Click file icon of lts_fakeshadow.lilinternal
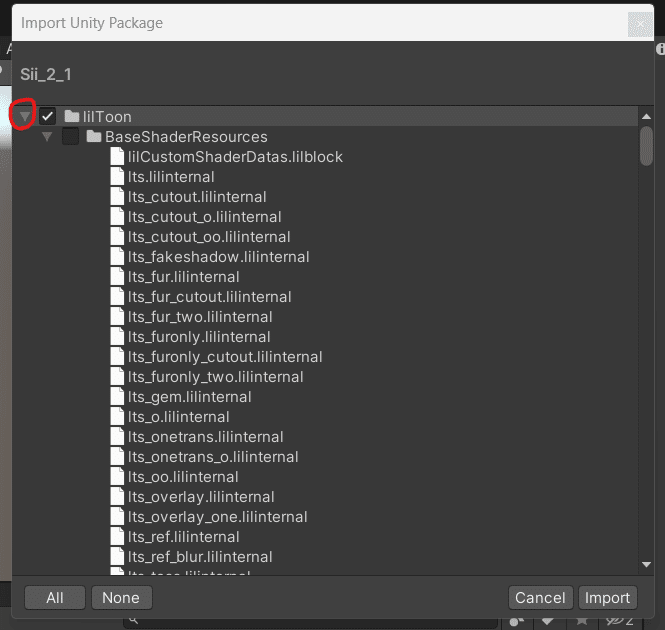The width and height of the screenshot is (665, 630). pos(117,256)
